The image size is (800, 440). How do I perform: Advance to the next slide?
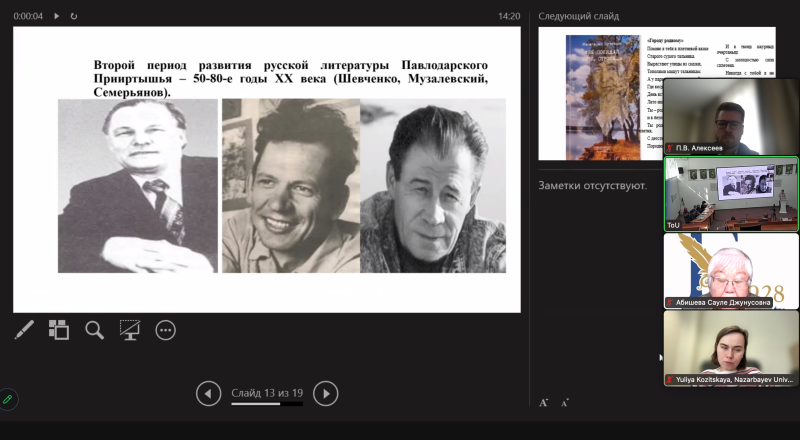click(325, 394)
